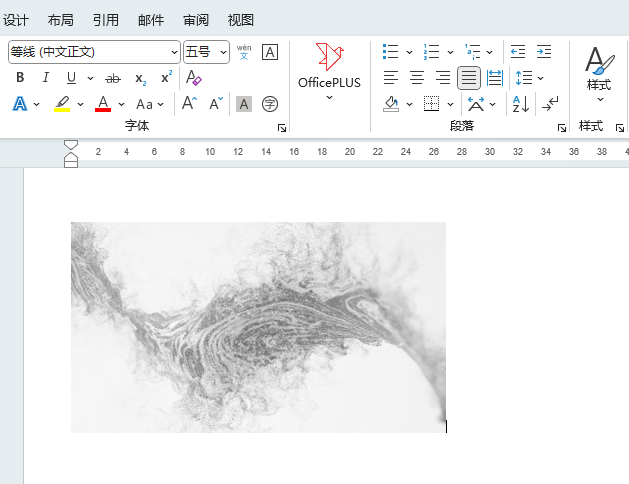Image resolution: width=629 pixels, height=484 pixels.
Task: Show or hide paragraph marks
Action: 550,104
